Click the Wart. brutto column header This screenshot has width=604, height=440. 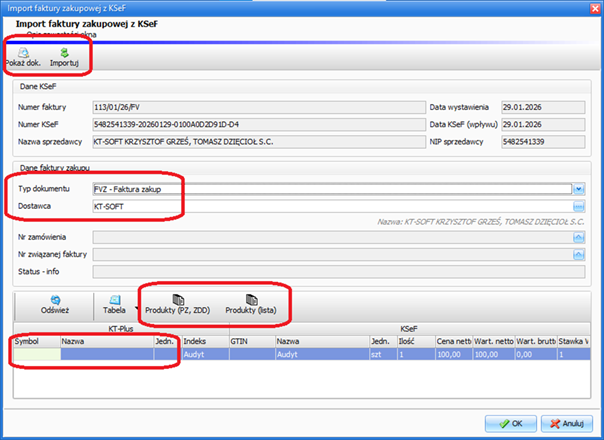[536, 341]
